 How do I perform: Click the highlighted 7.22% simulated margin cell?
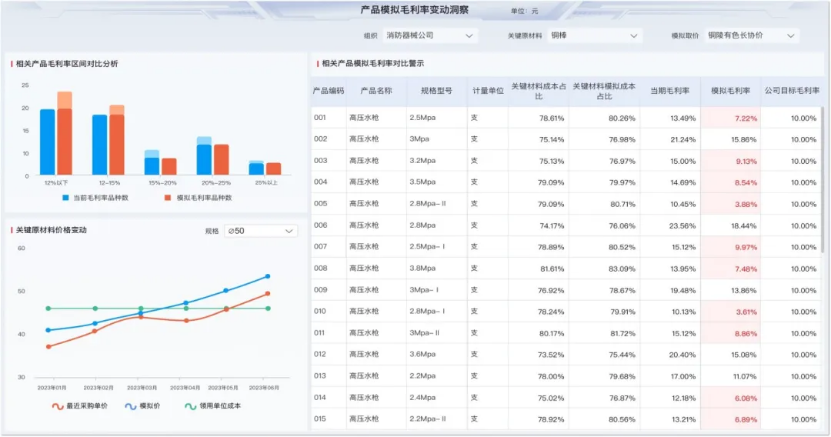click(730, 118)
